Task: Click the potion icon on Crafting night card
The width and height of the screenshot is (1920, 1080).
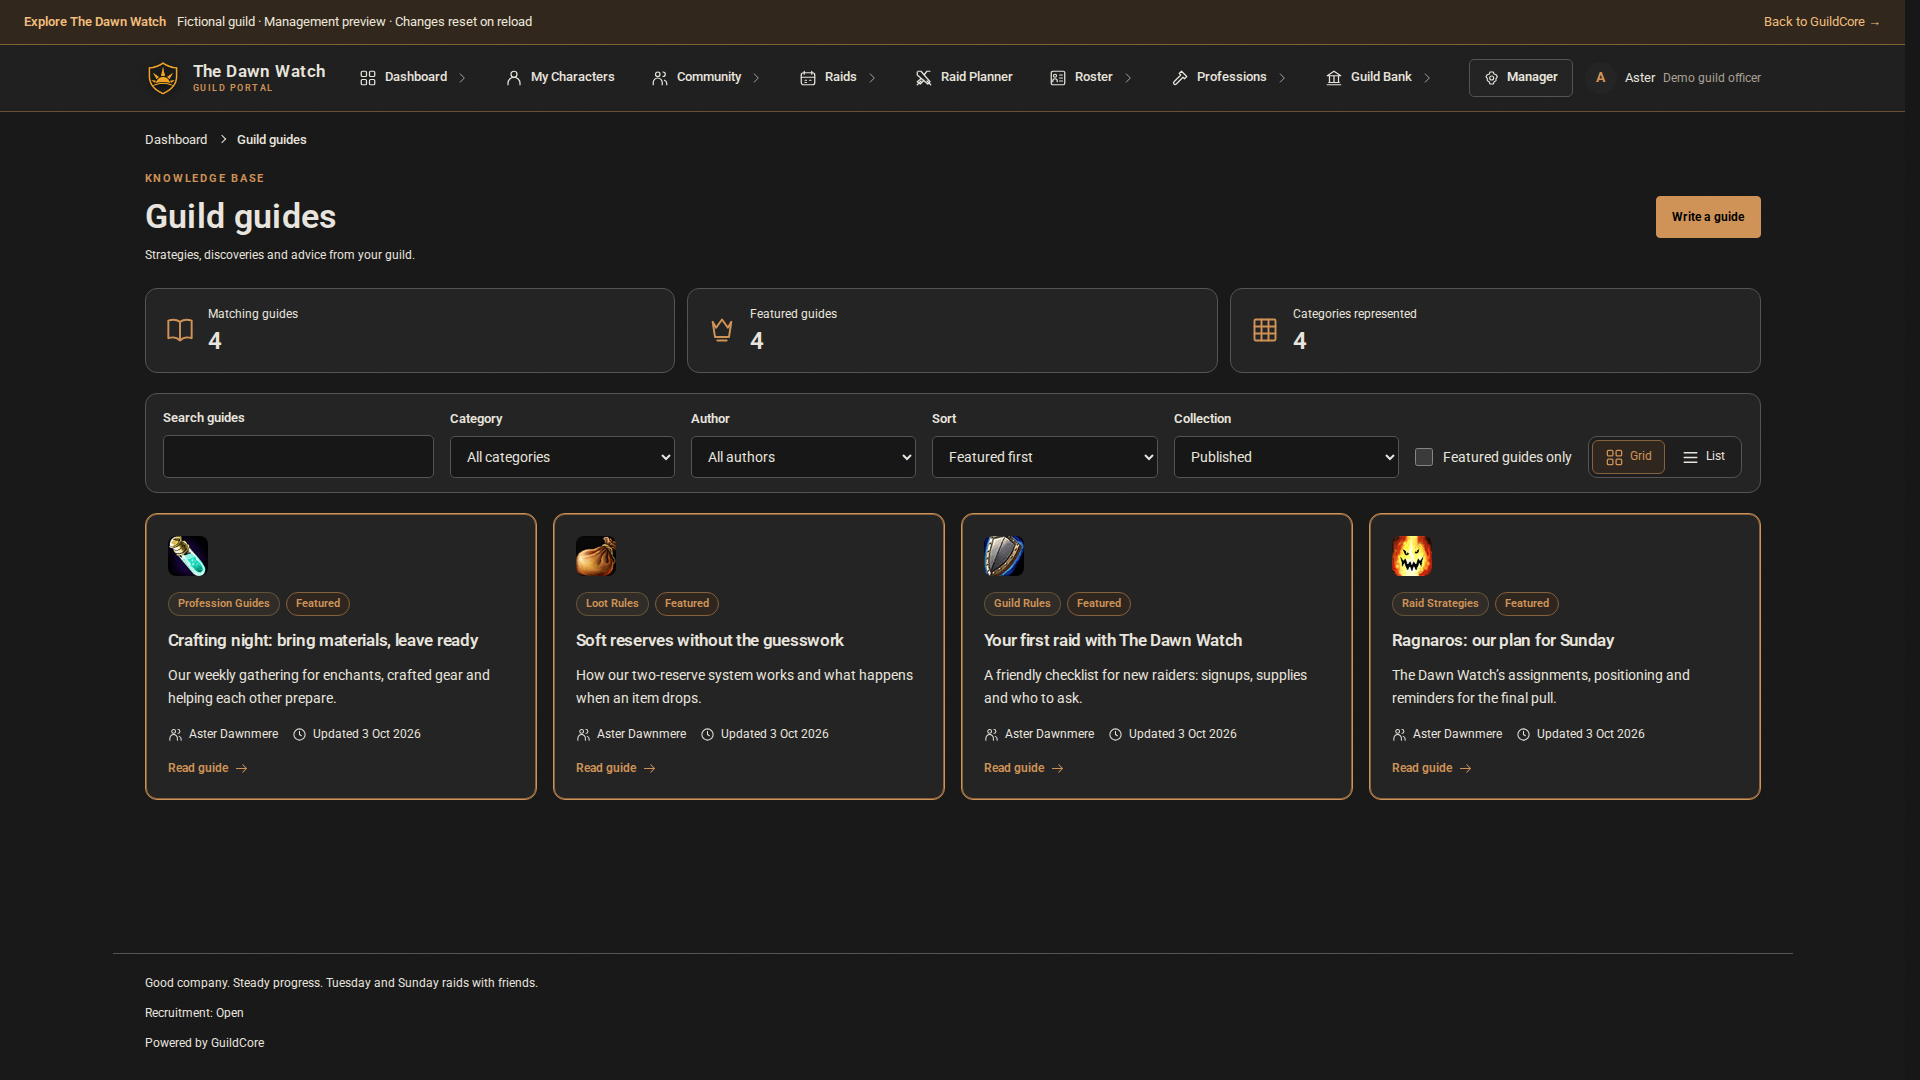Action: click(188, 556)
